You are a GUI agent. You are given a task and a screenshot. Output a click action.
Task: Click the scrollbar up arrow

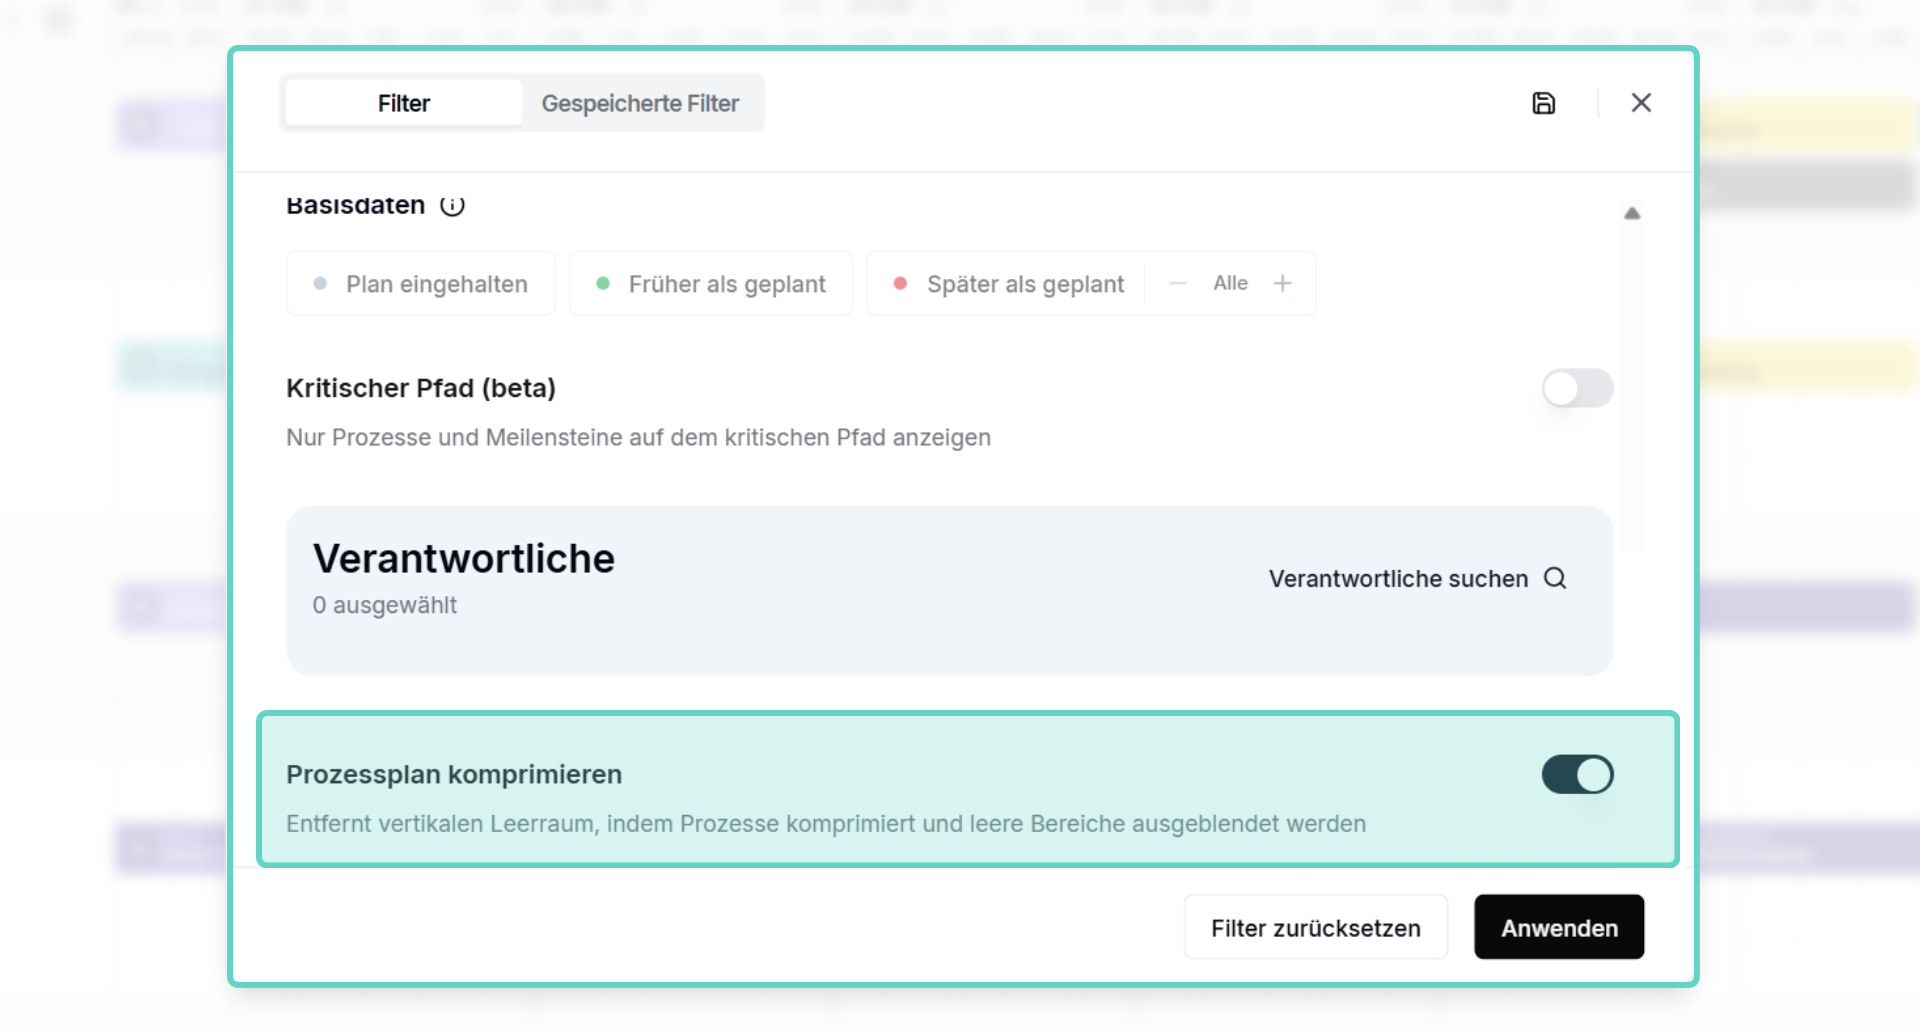pyautogui.click(x=1632, y=213)
